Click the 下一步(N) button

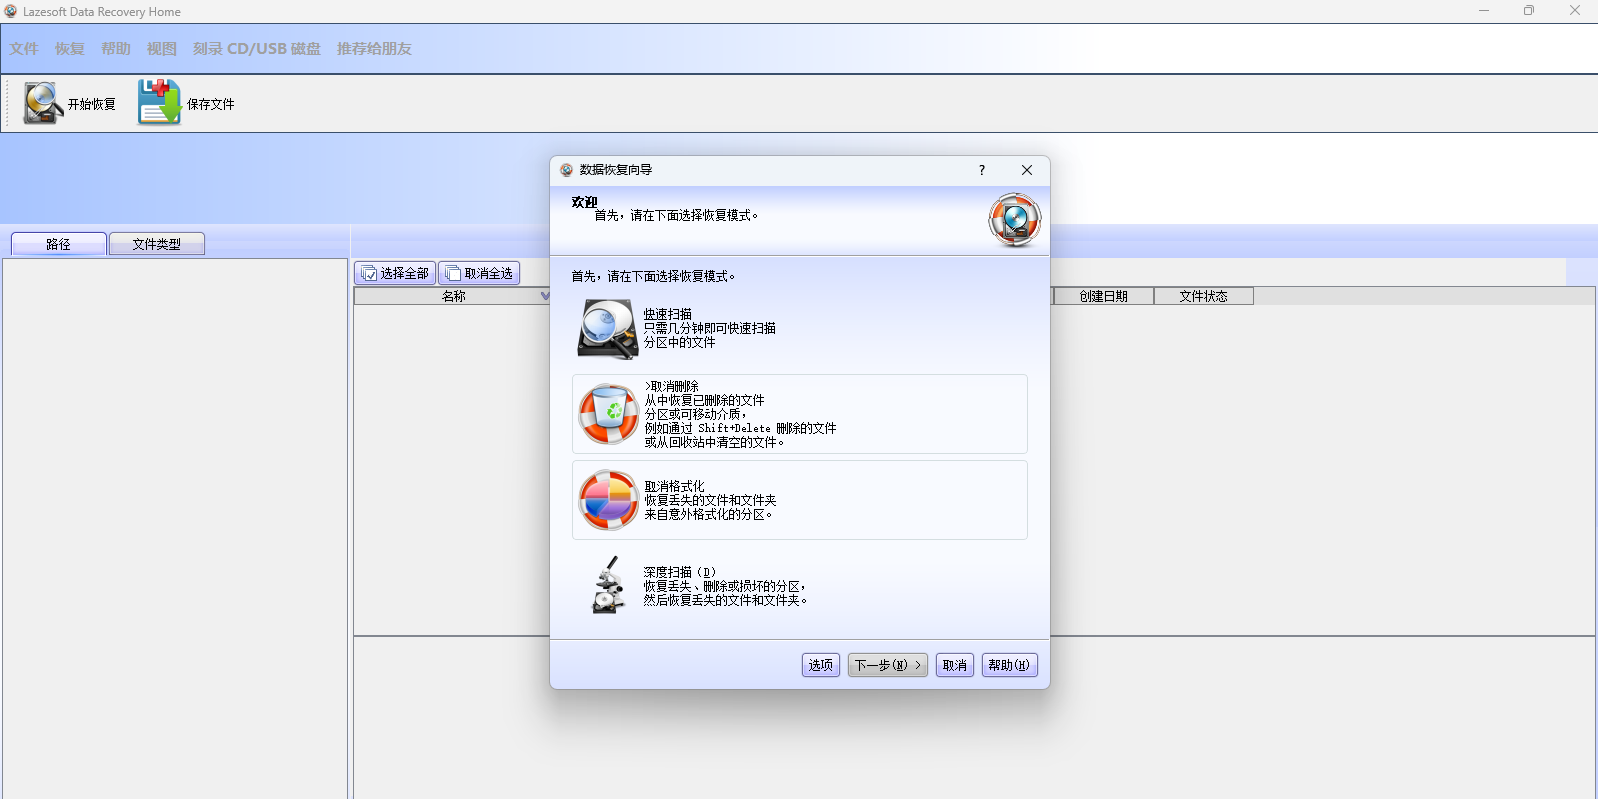pos(888,665)
